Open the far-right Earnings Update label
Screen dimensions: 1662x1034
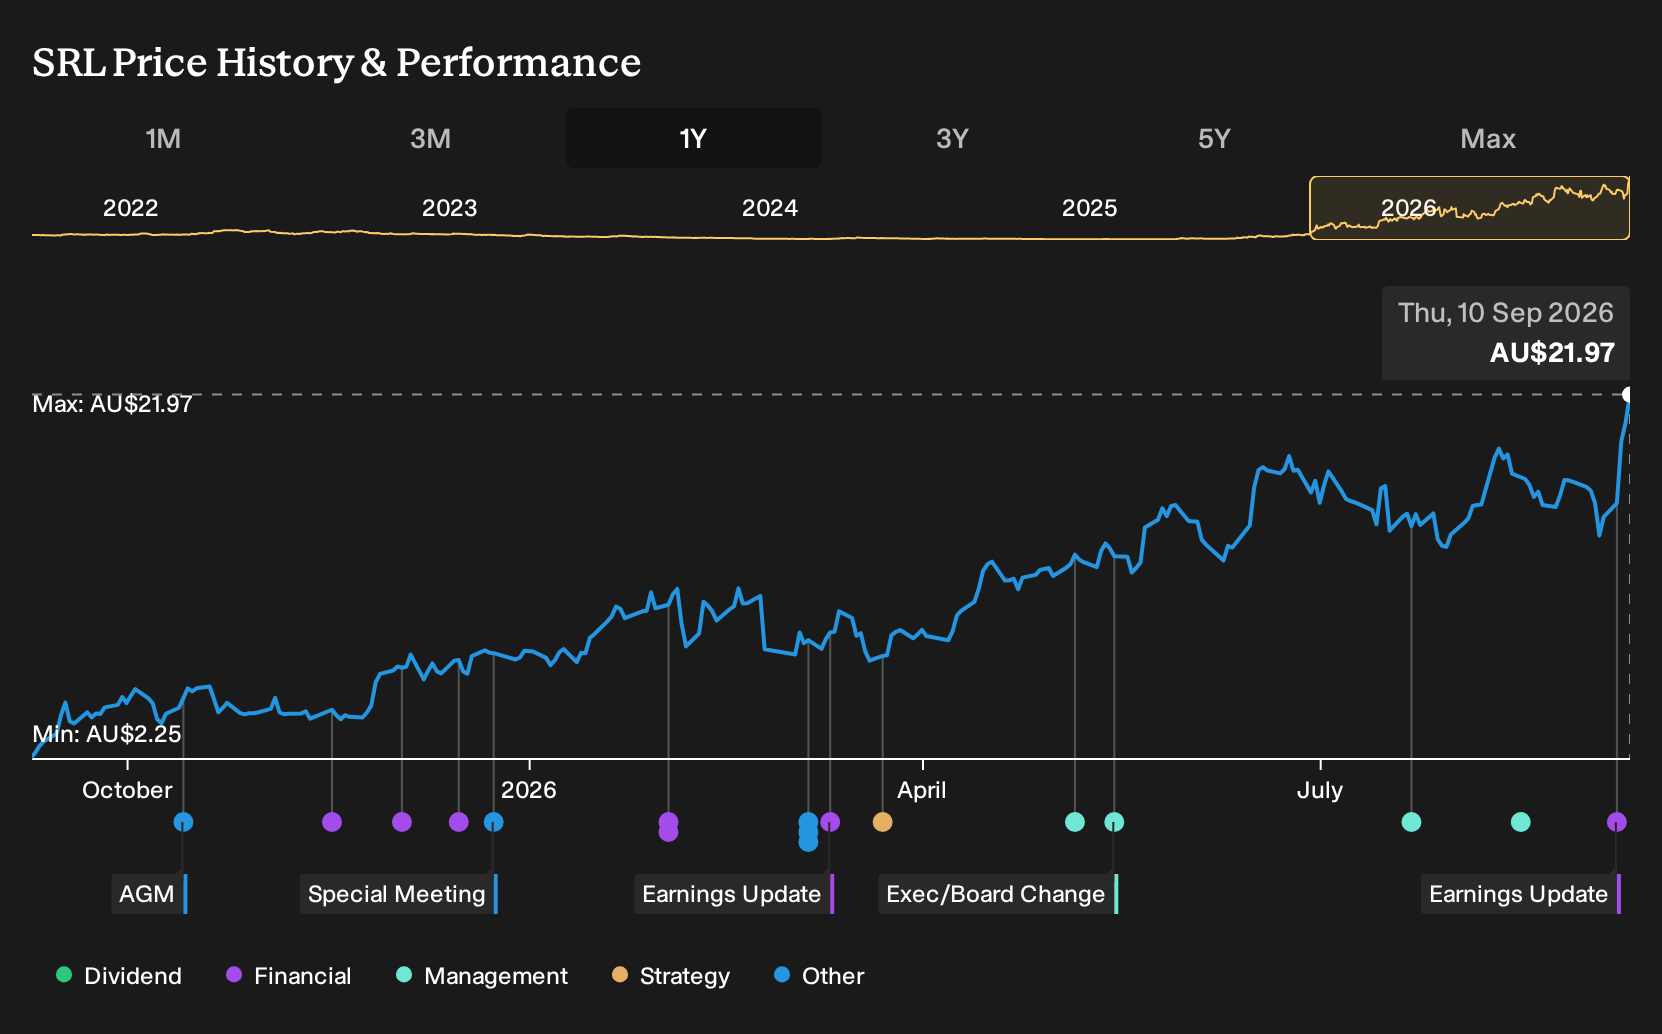point(1521,894)
